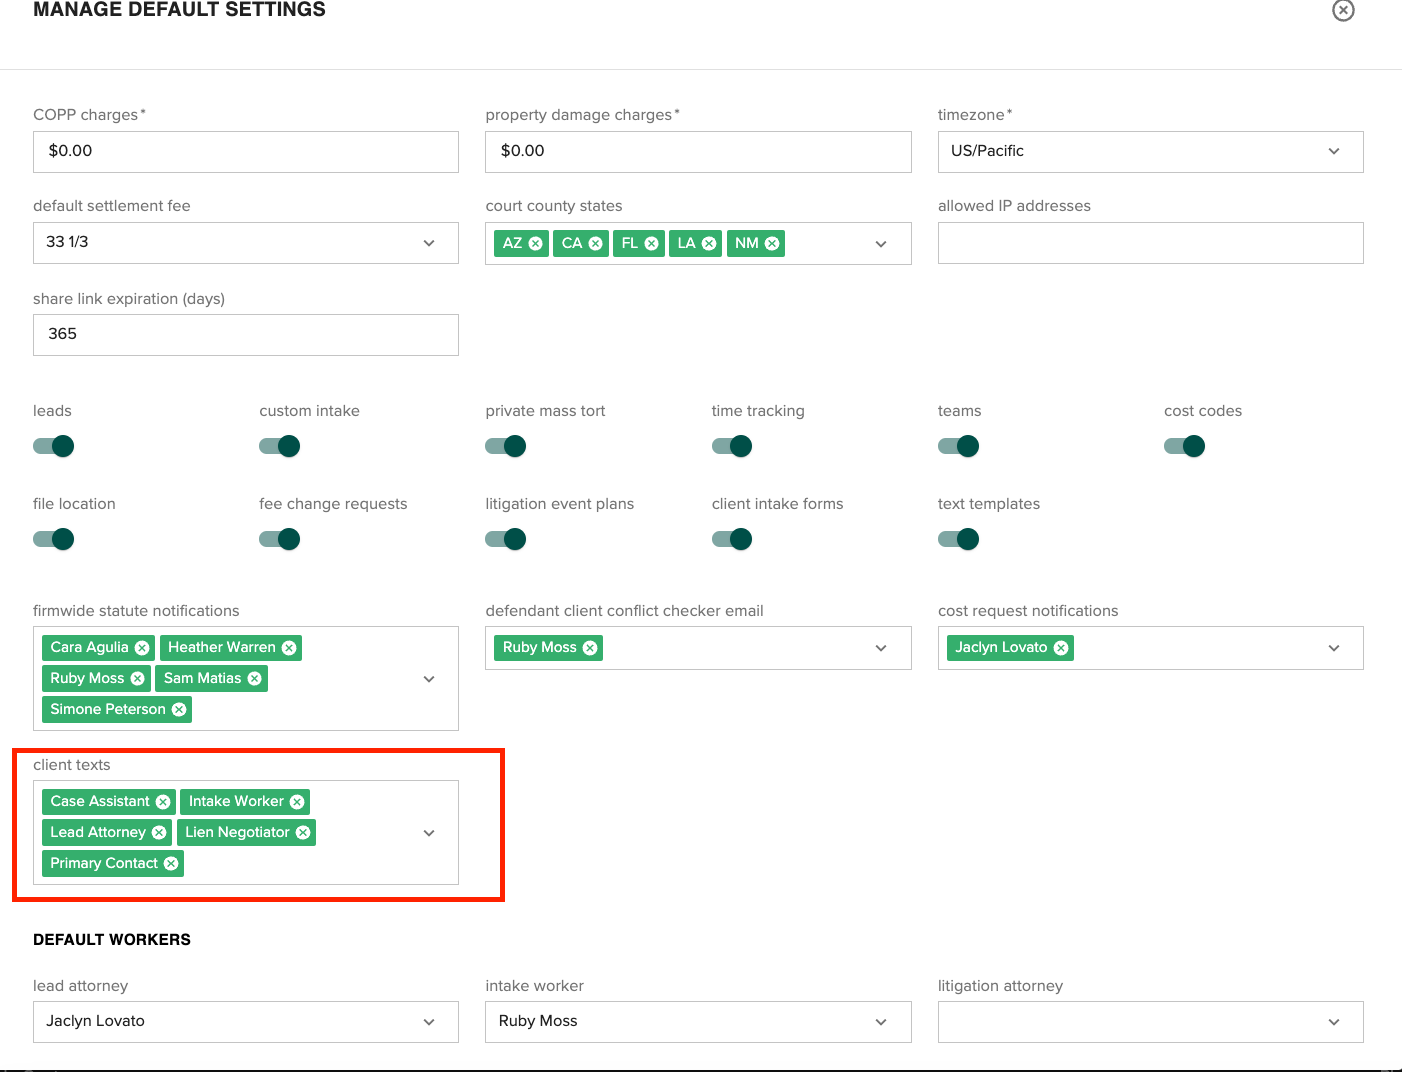Viewport: 1402px width, 1072px height.
Task: Remove Lien Negotiator from client texts
Action: pos(303,833)
